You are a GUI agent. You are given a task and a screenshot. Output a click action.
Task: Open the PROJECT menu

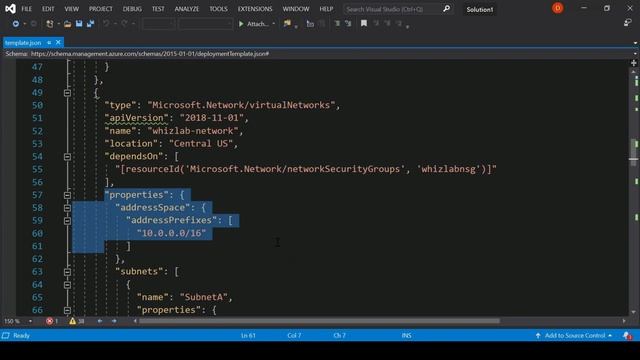(x=100, y=9)
